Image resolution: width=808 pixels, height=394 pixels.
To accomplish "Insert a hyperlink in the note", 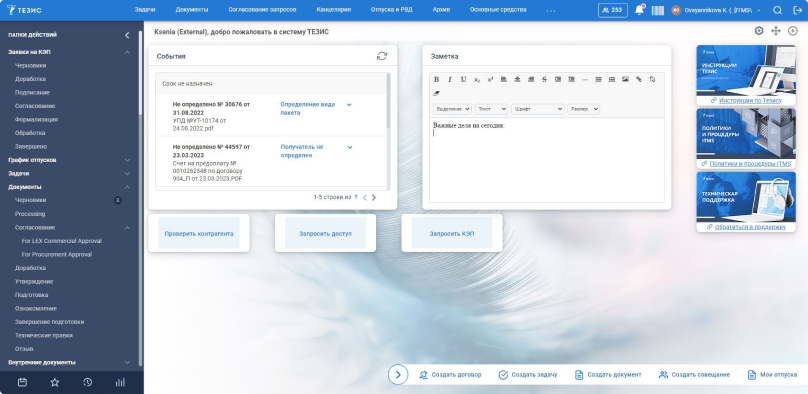I will (639, 79).
